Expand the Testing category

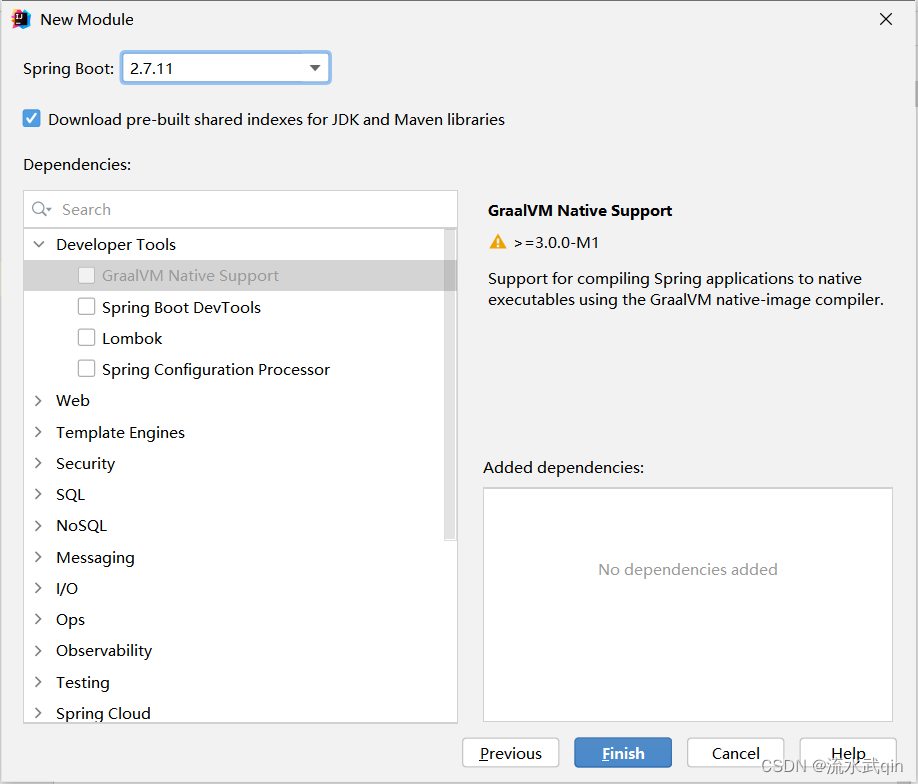[39, 682]
